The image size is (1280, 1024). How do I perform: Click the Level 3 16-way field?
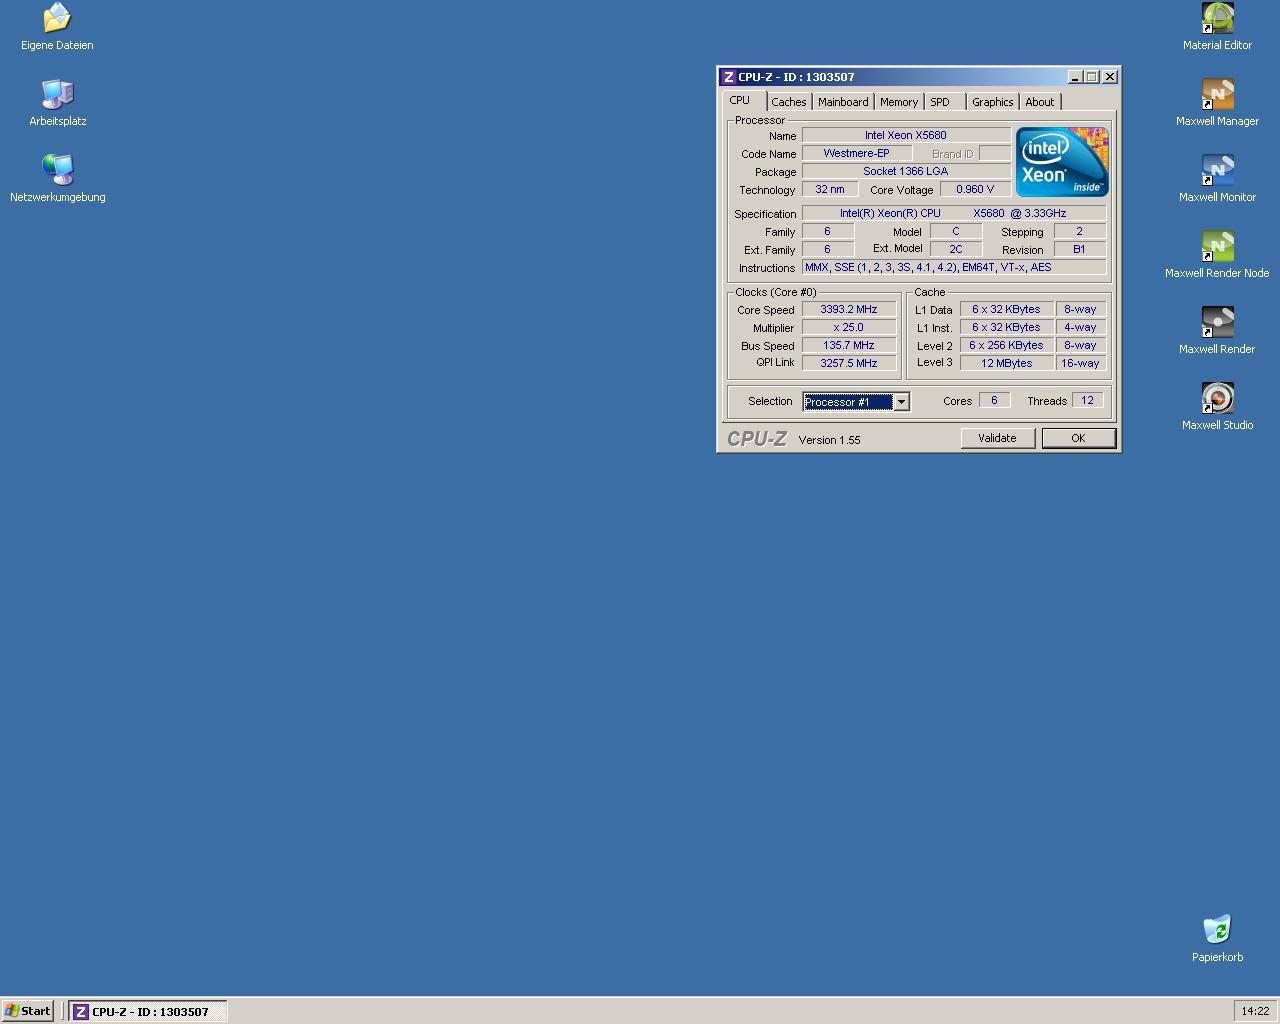click(x=1080, y=363)
